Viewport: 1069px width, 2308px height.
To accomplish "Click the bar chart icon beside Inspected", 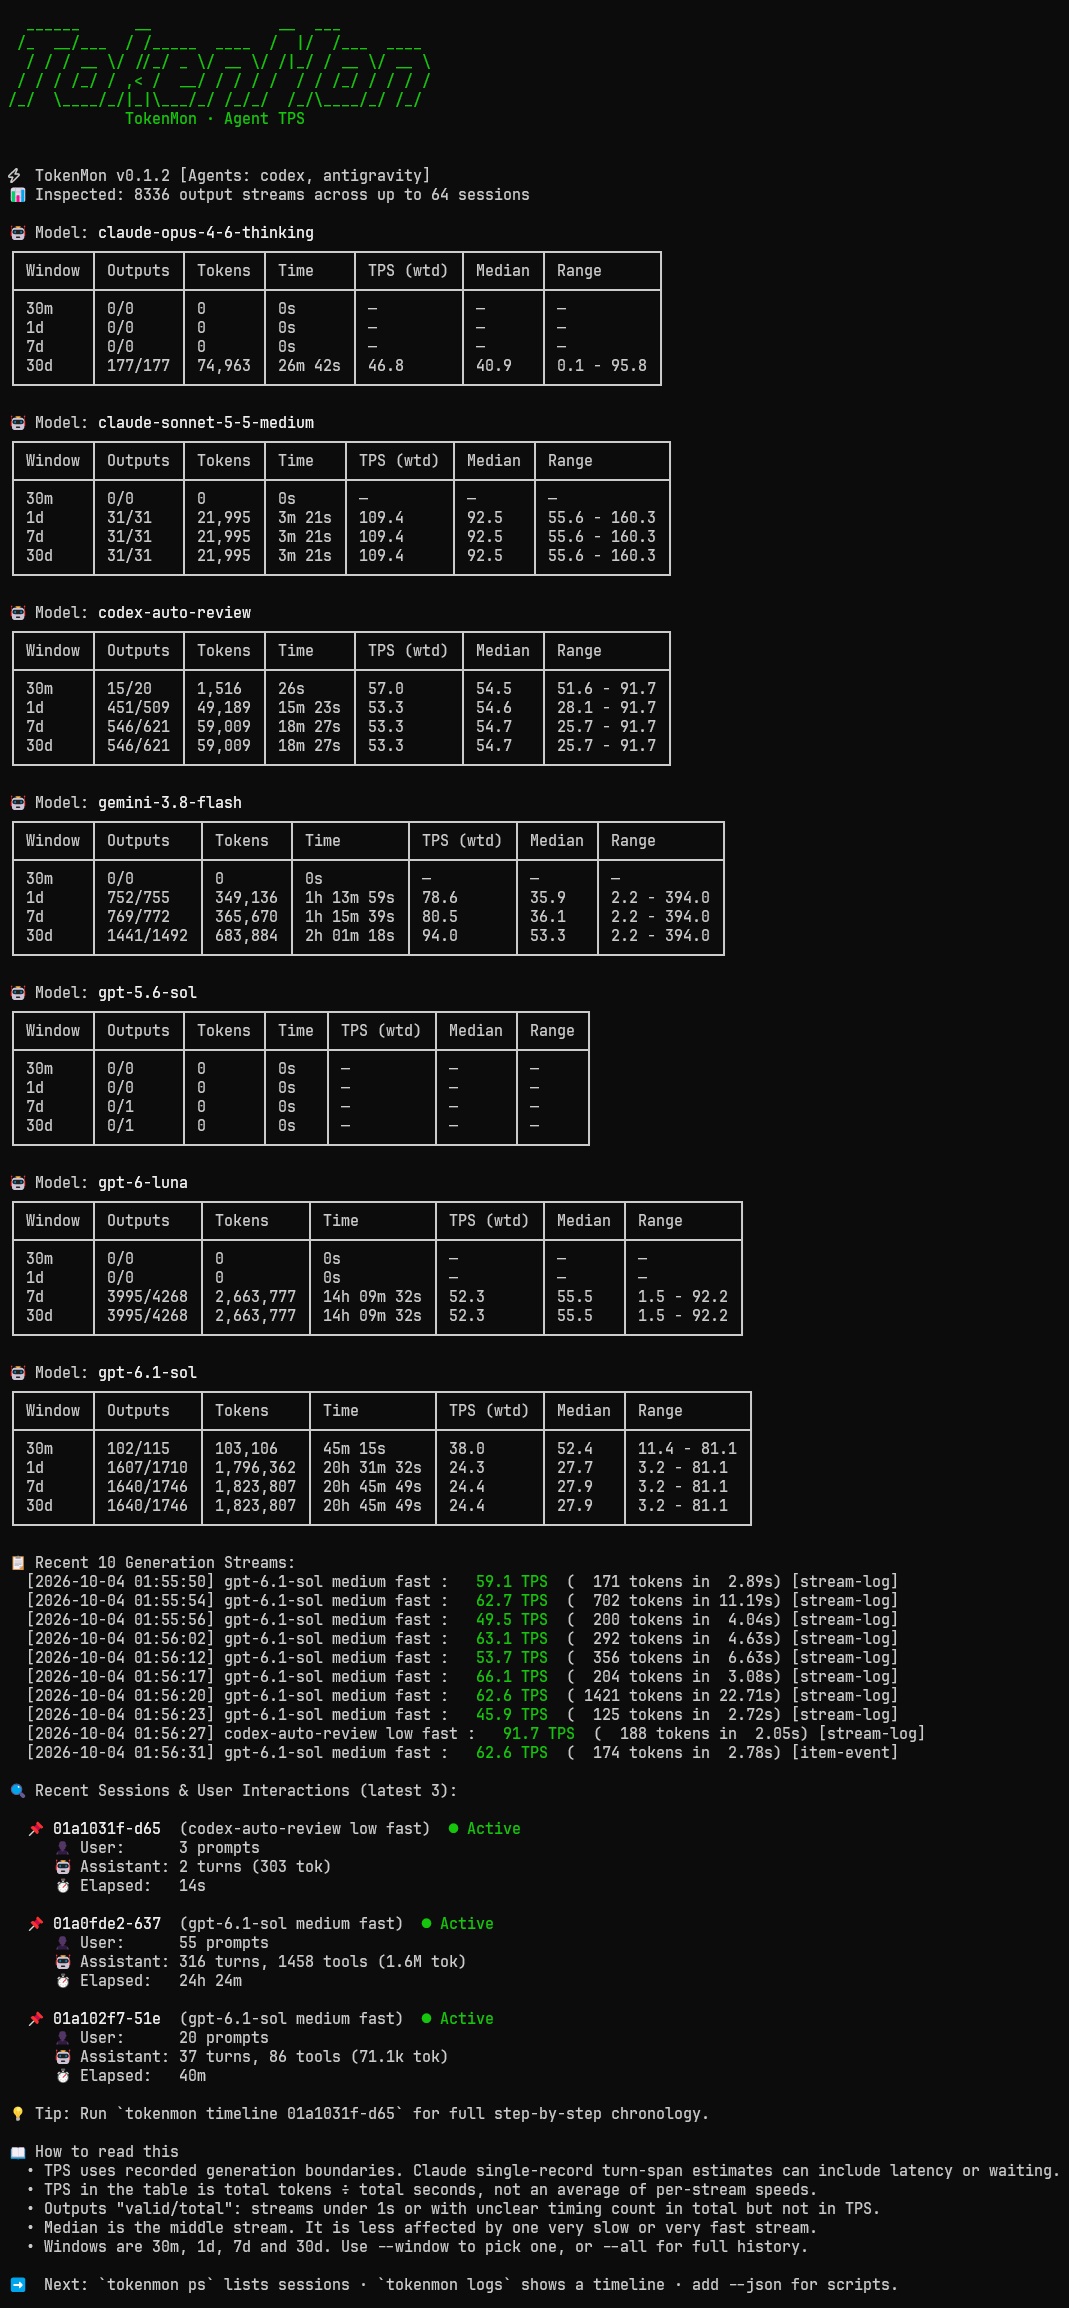I will coord(17,195).
